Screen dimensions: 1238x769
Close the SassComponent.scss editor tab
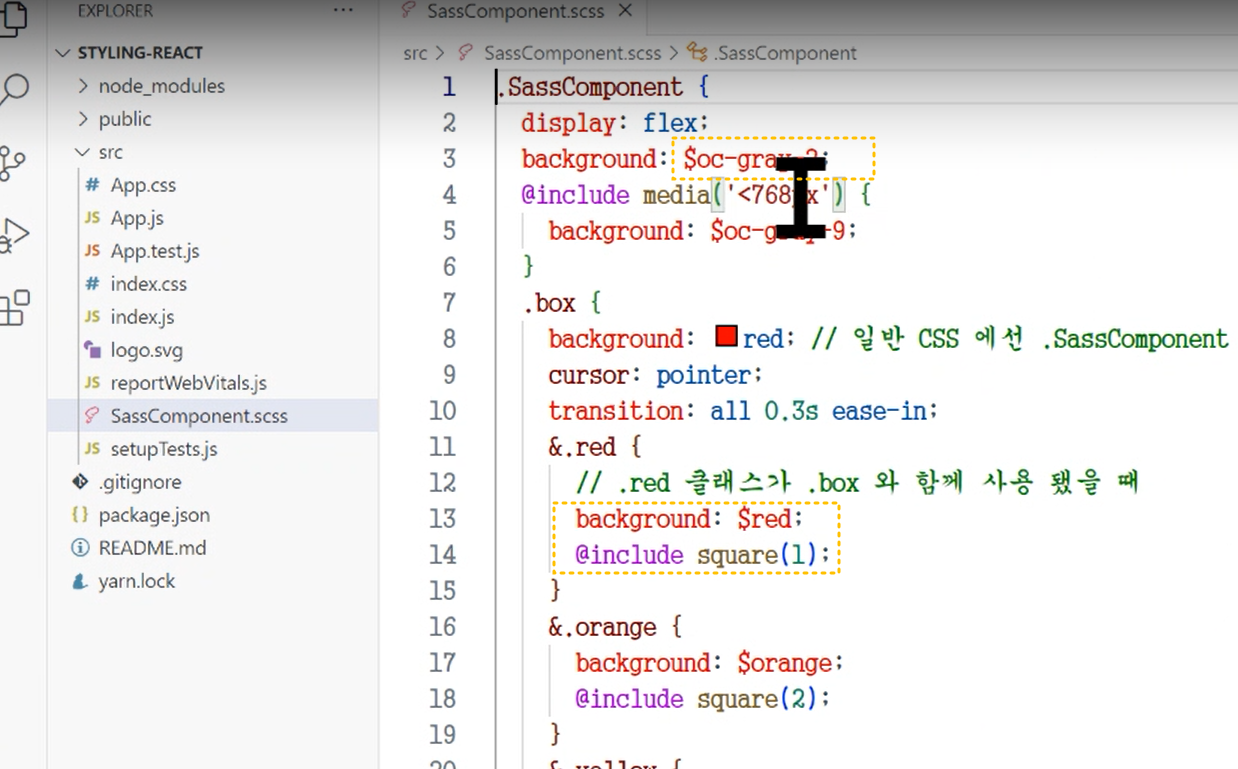click(625, 11)
